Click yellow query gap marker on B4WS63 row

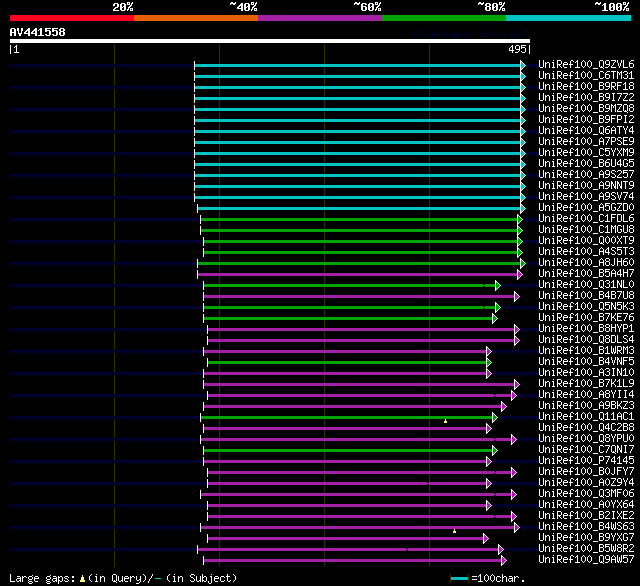coord(454,531)
